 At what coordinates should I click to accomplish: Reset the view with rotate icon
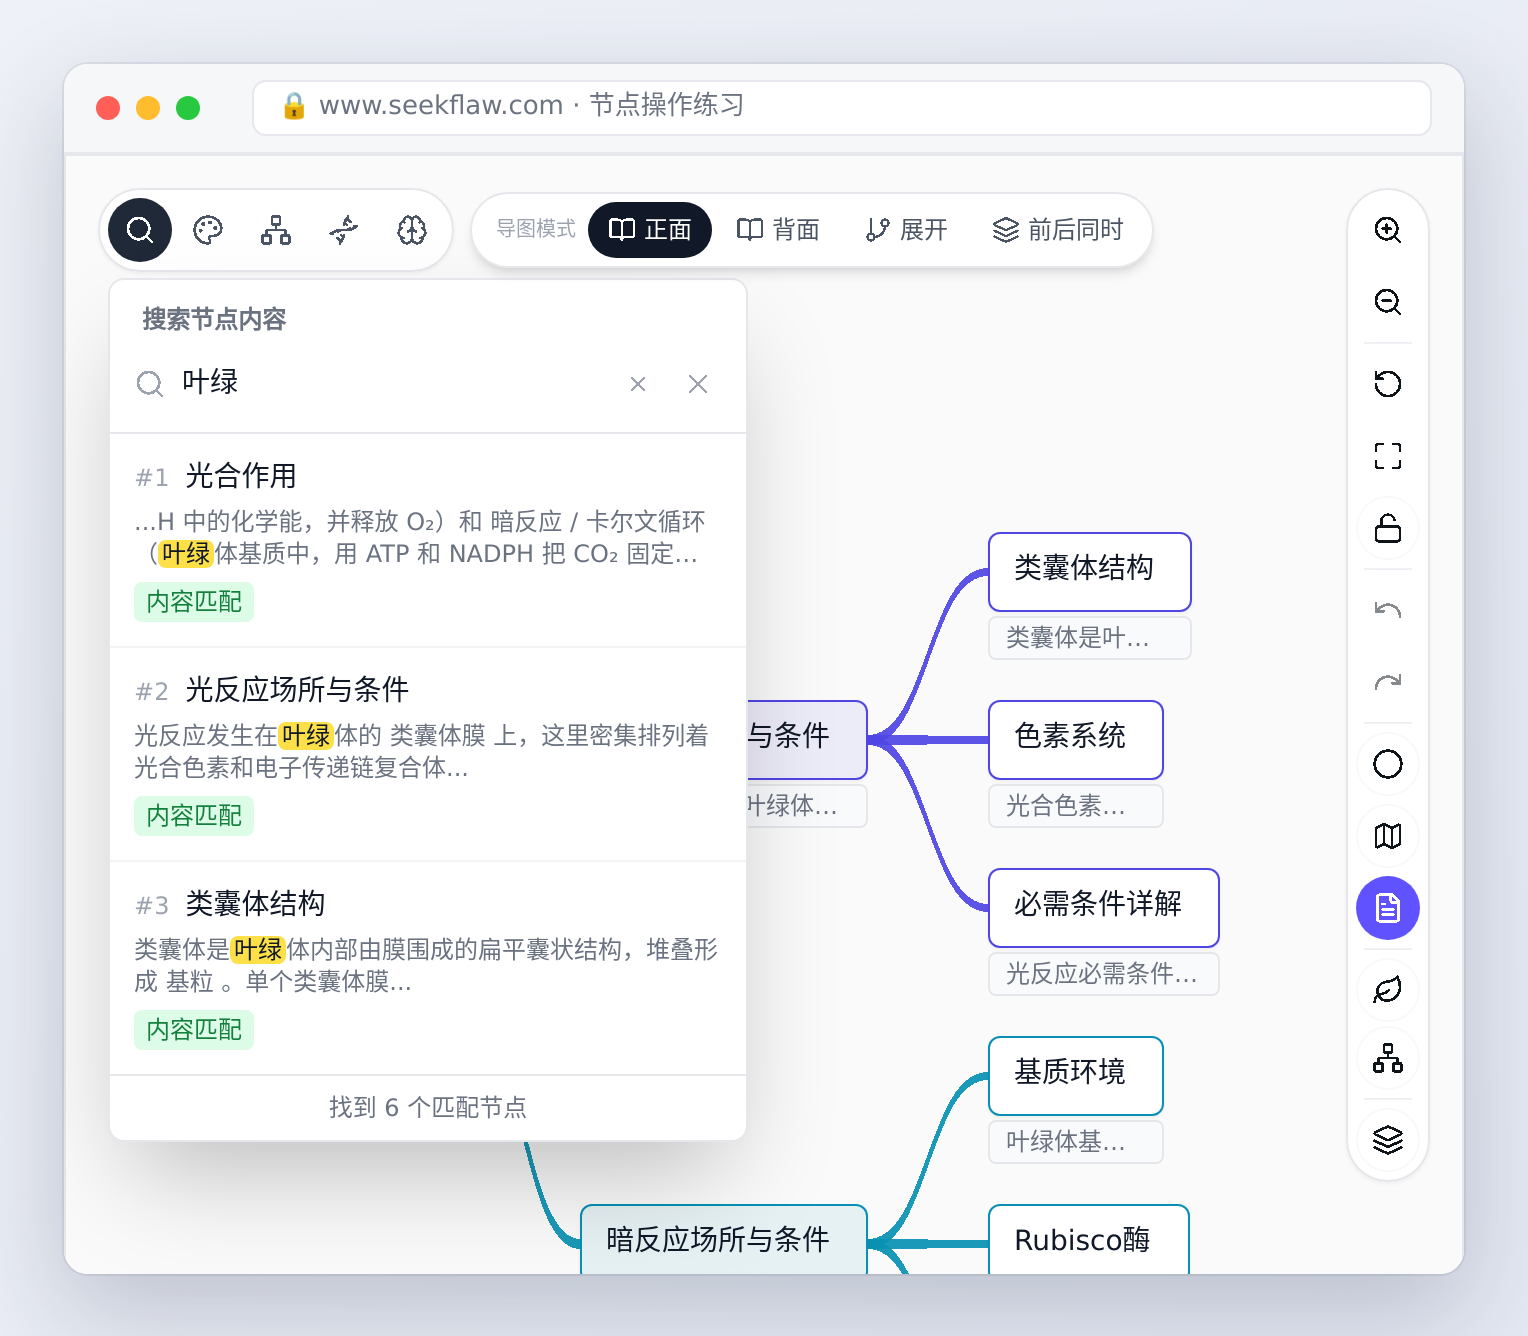[x=1388, y=384]
